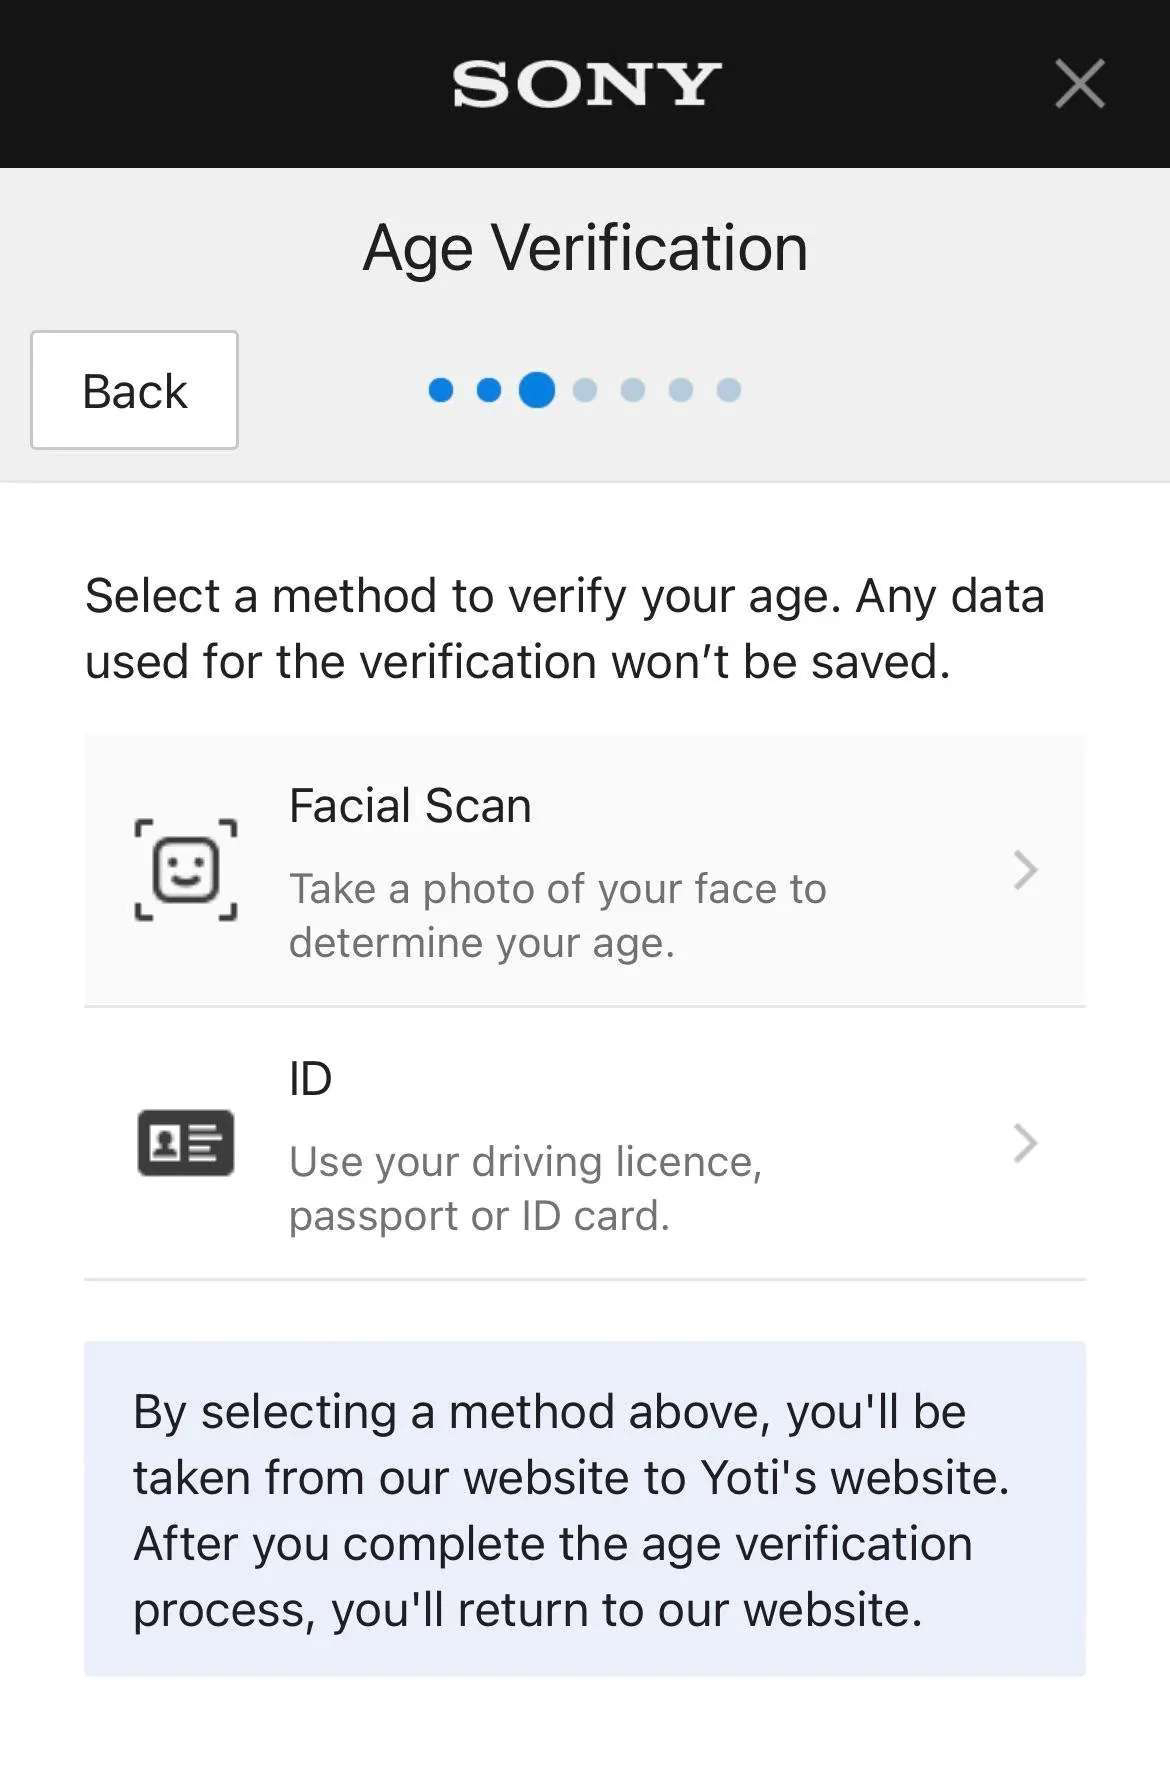Go back using the Back button
Screen dimensions: 1170x1778
tap(134, 390)
